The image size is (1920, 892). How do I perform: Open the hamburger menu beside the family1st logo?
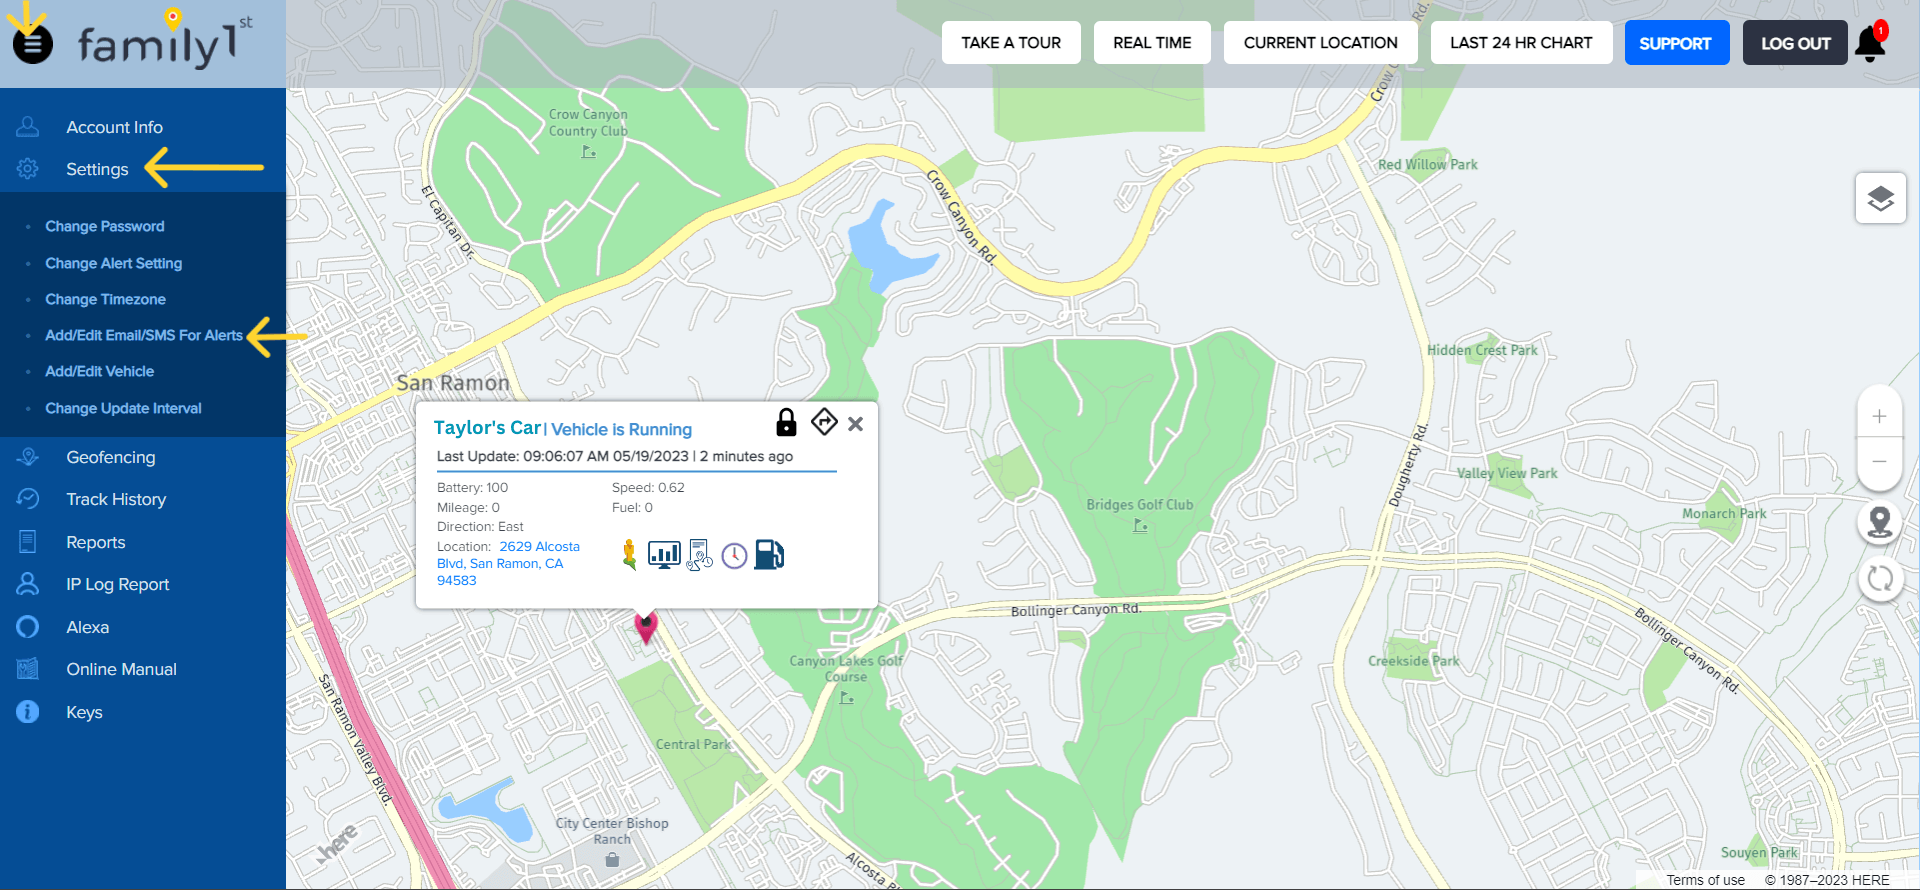click(32, 44)
